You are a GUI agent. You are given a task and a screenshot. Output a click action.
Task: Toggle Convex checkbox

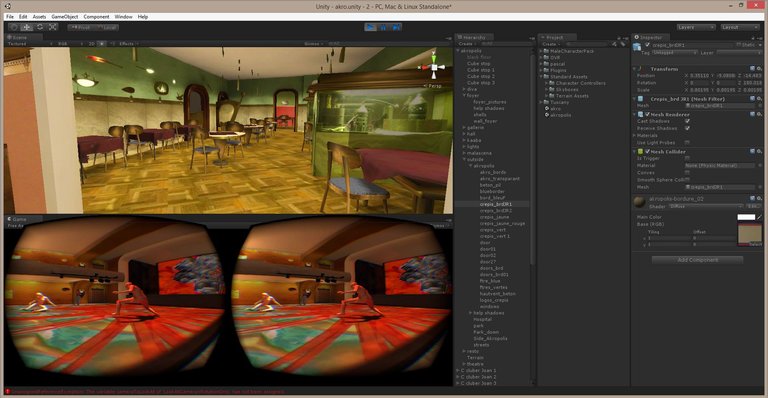point(687,172)
